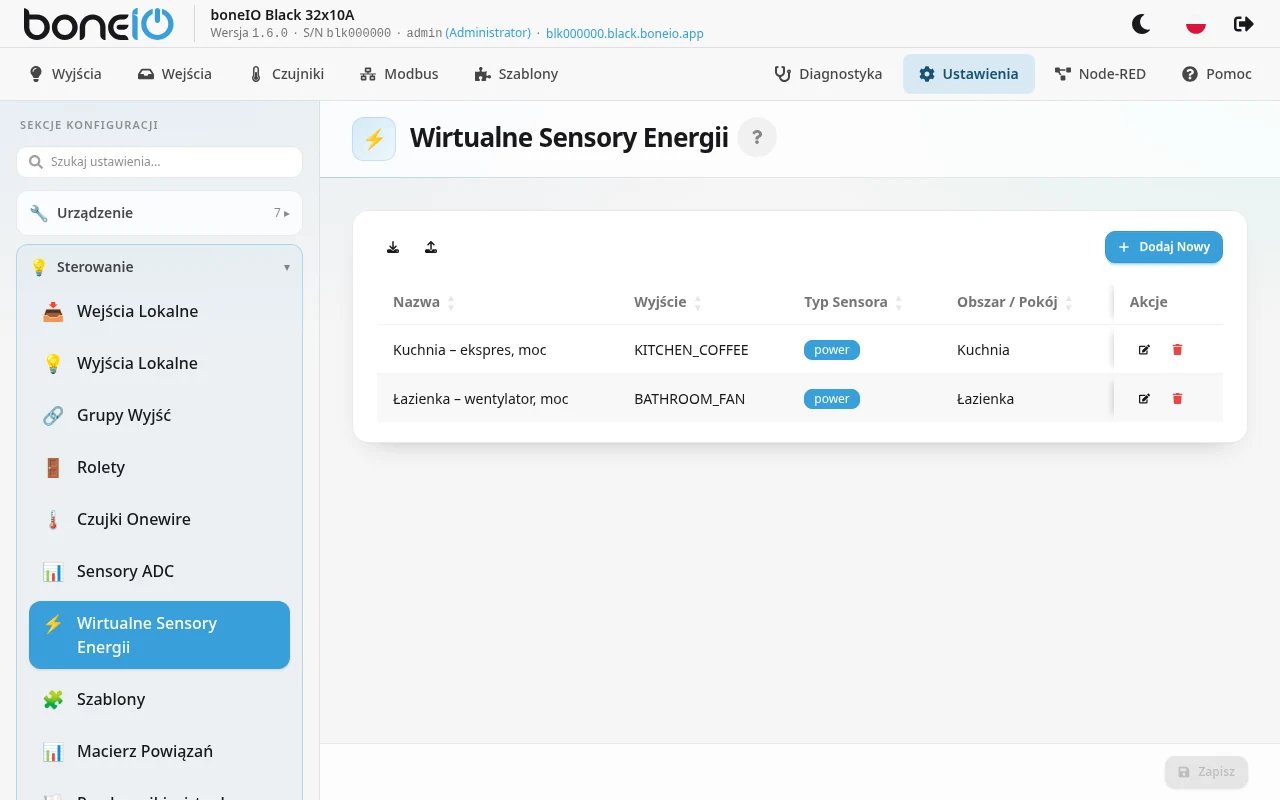Open Wejścia Lokalne in sidebar
The image size is (1280, 800).
point(159,311)
